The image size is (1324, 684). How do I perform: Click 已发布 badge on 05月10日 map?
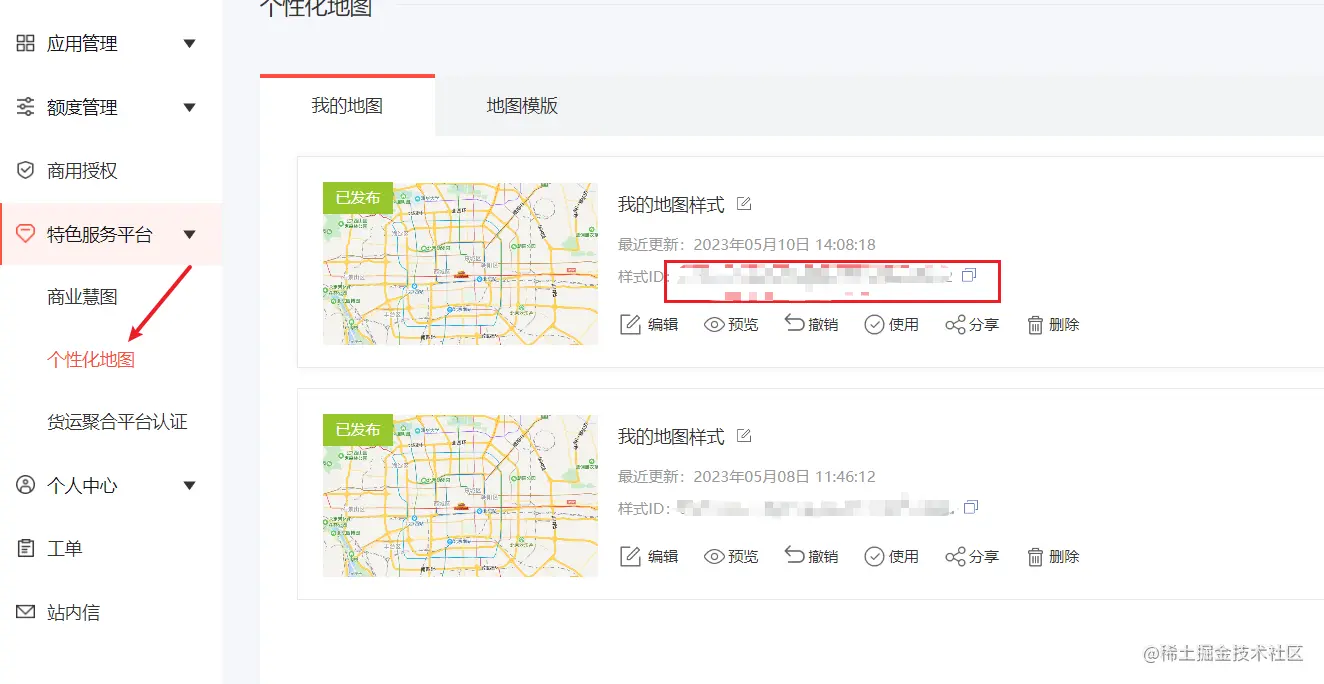[358, 198]
